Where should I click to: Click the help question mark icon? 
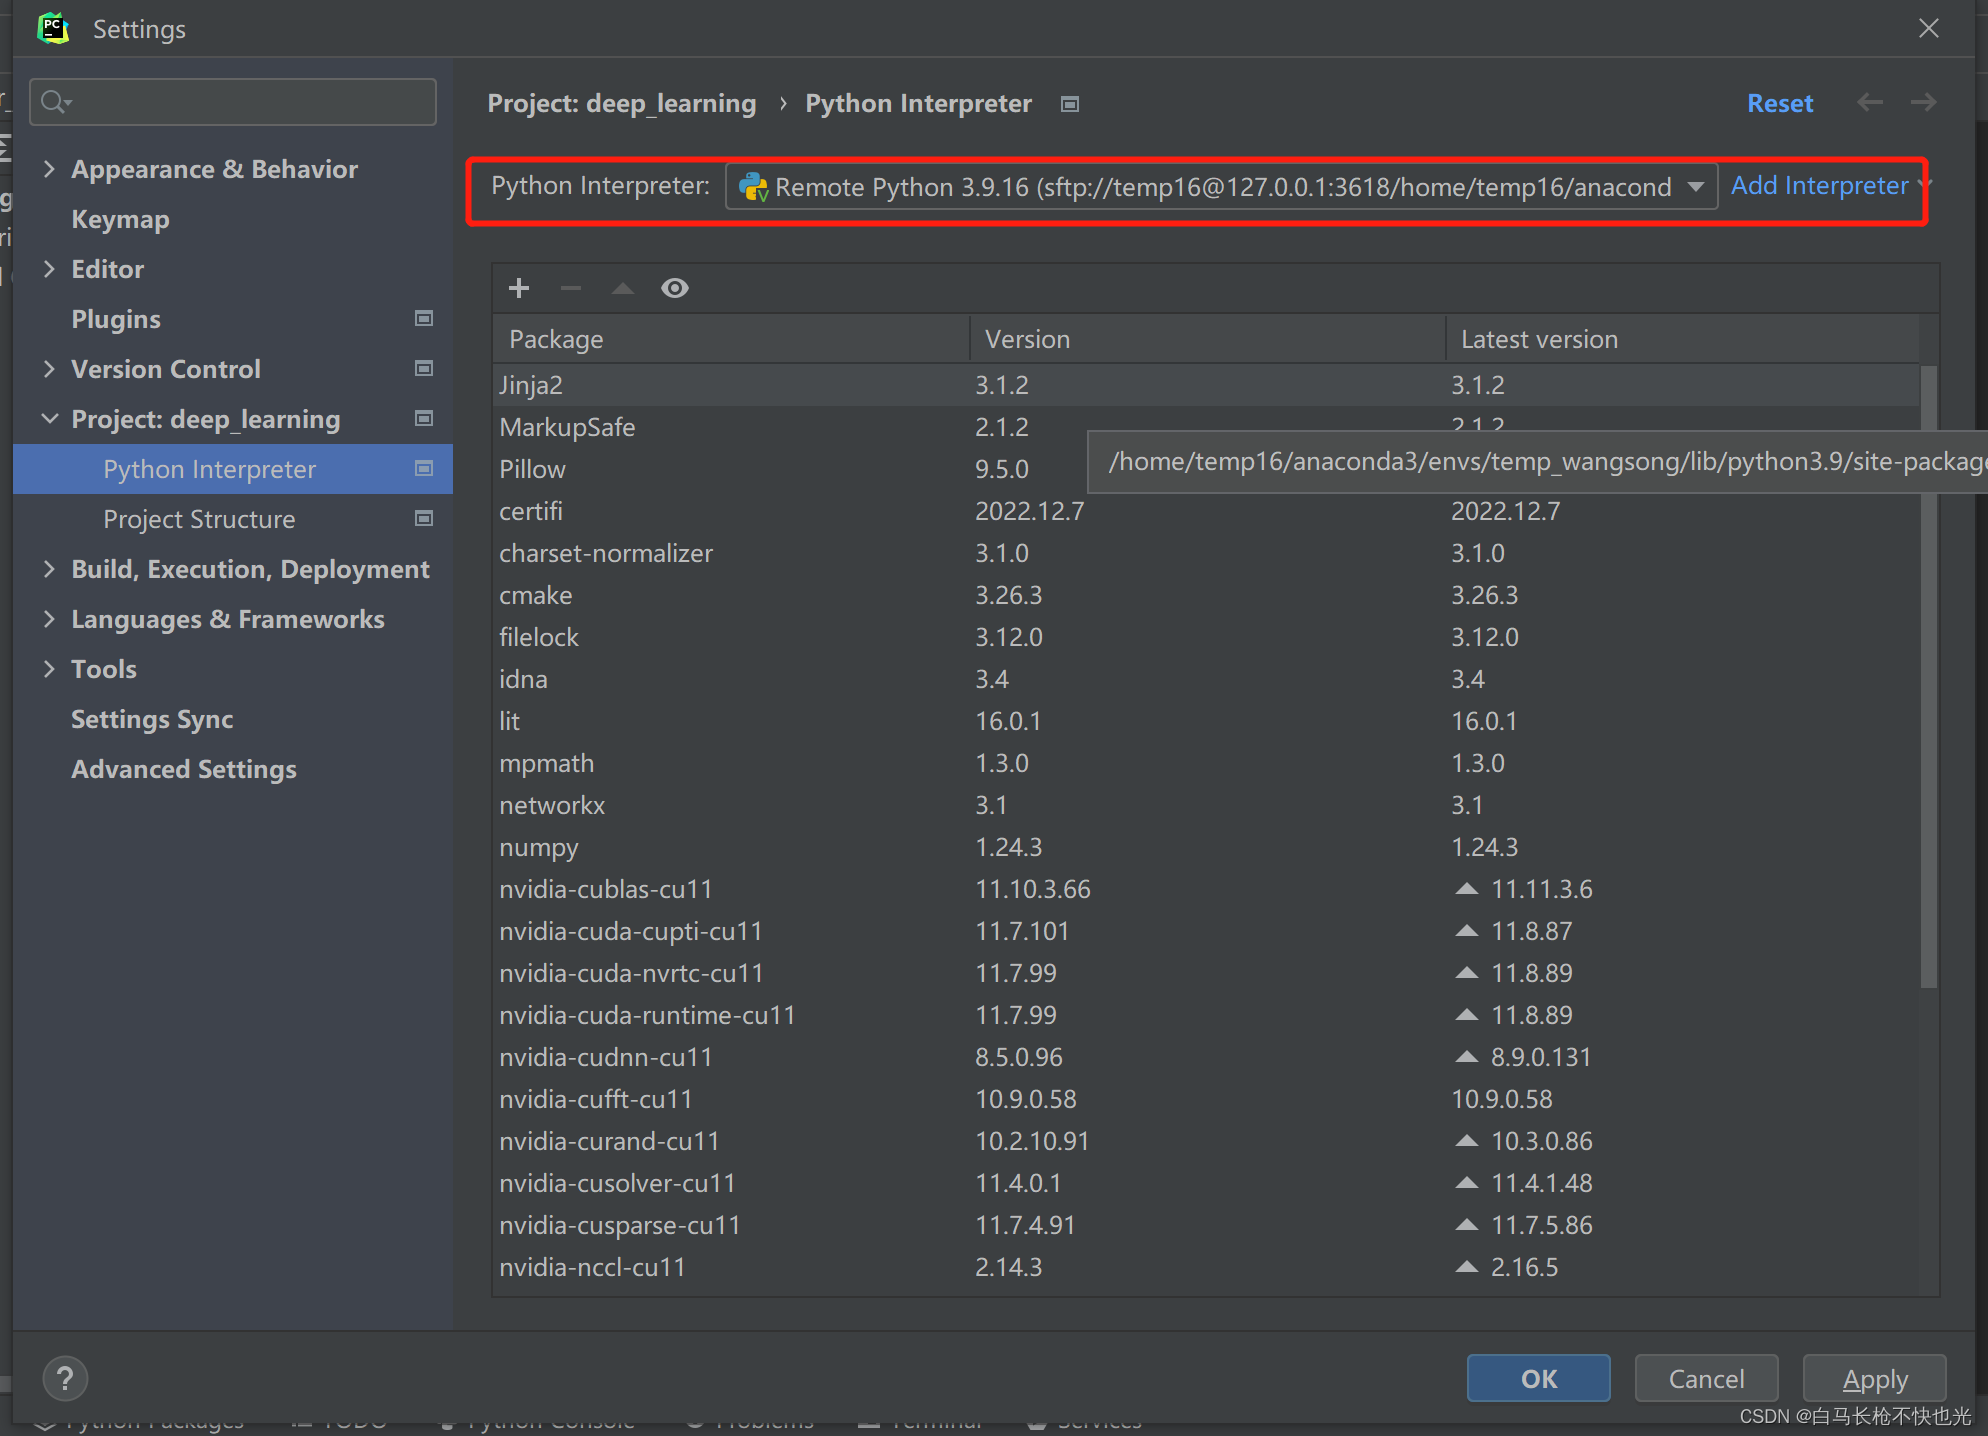pyautogui.click(x=65, y=1379)
